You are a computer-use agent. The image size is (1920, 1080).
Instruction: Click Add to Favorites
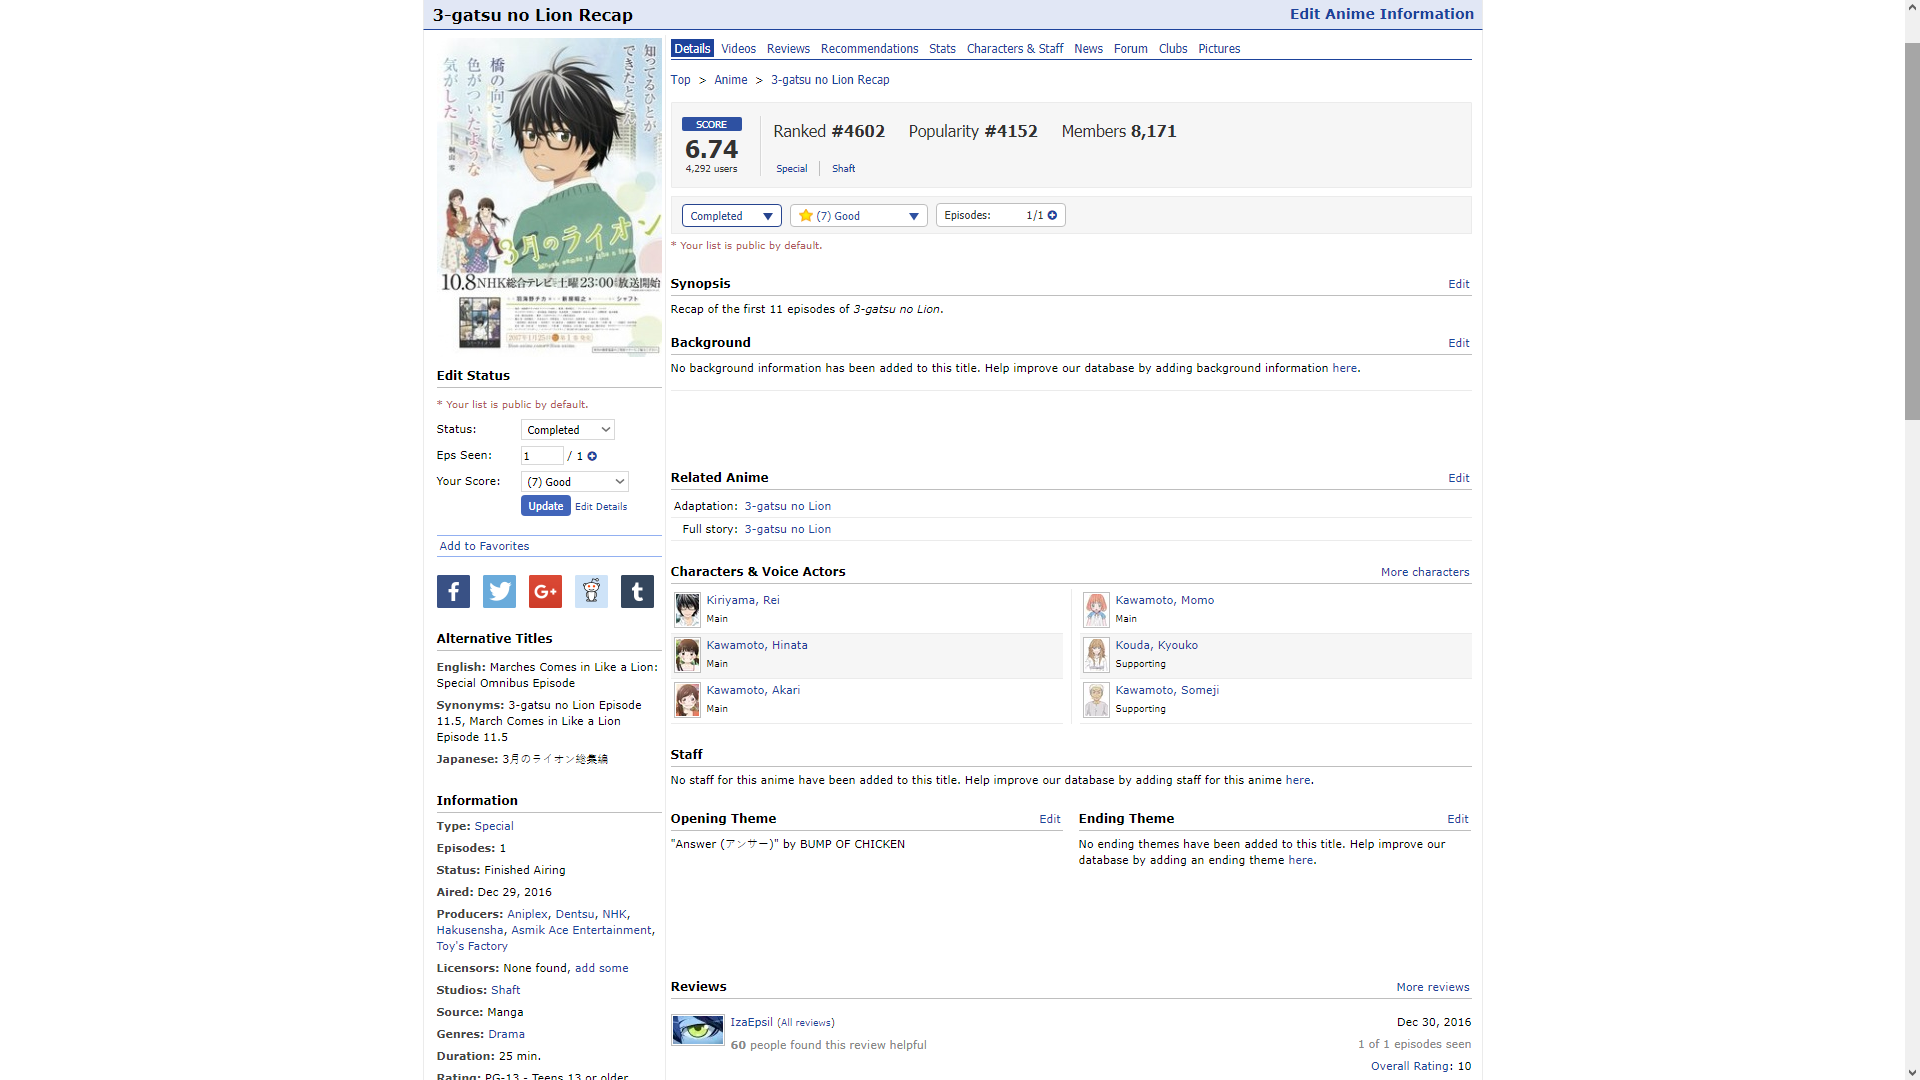[x=484, y=546]
